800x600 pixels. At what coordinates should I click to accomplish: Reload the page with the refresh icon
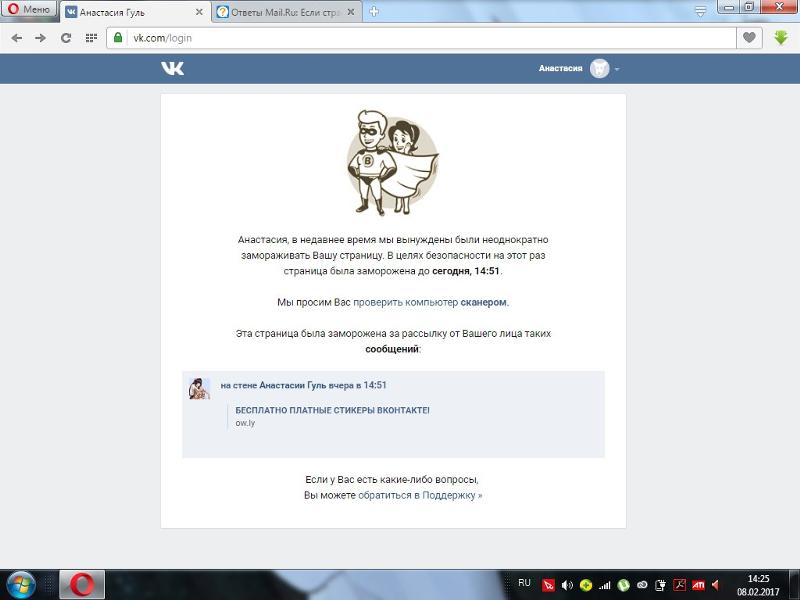[66, 38]
